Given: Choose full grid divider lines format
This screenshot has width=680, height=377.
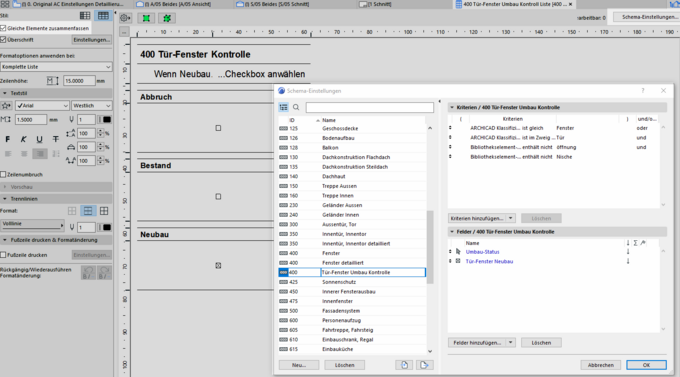Looking at the screenshot, I should (104, 211).
